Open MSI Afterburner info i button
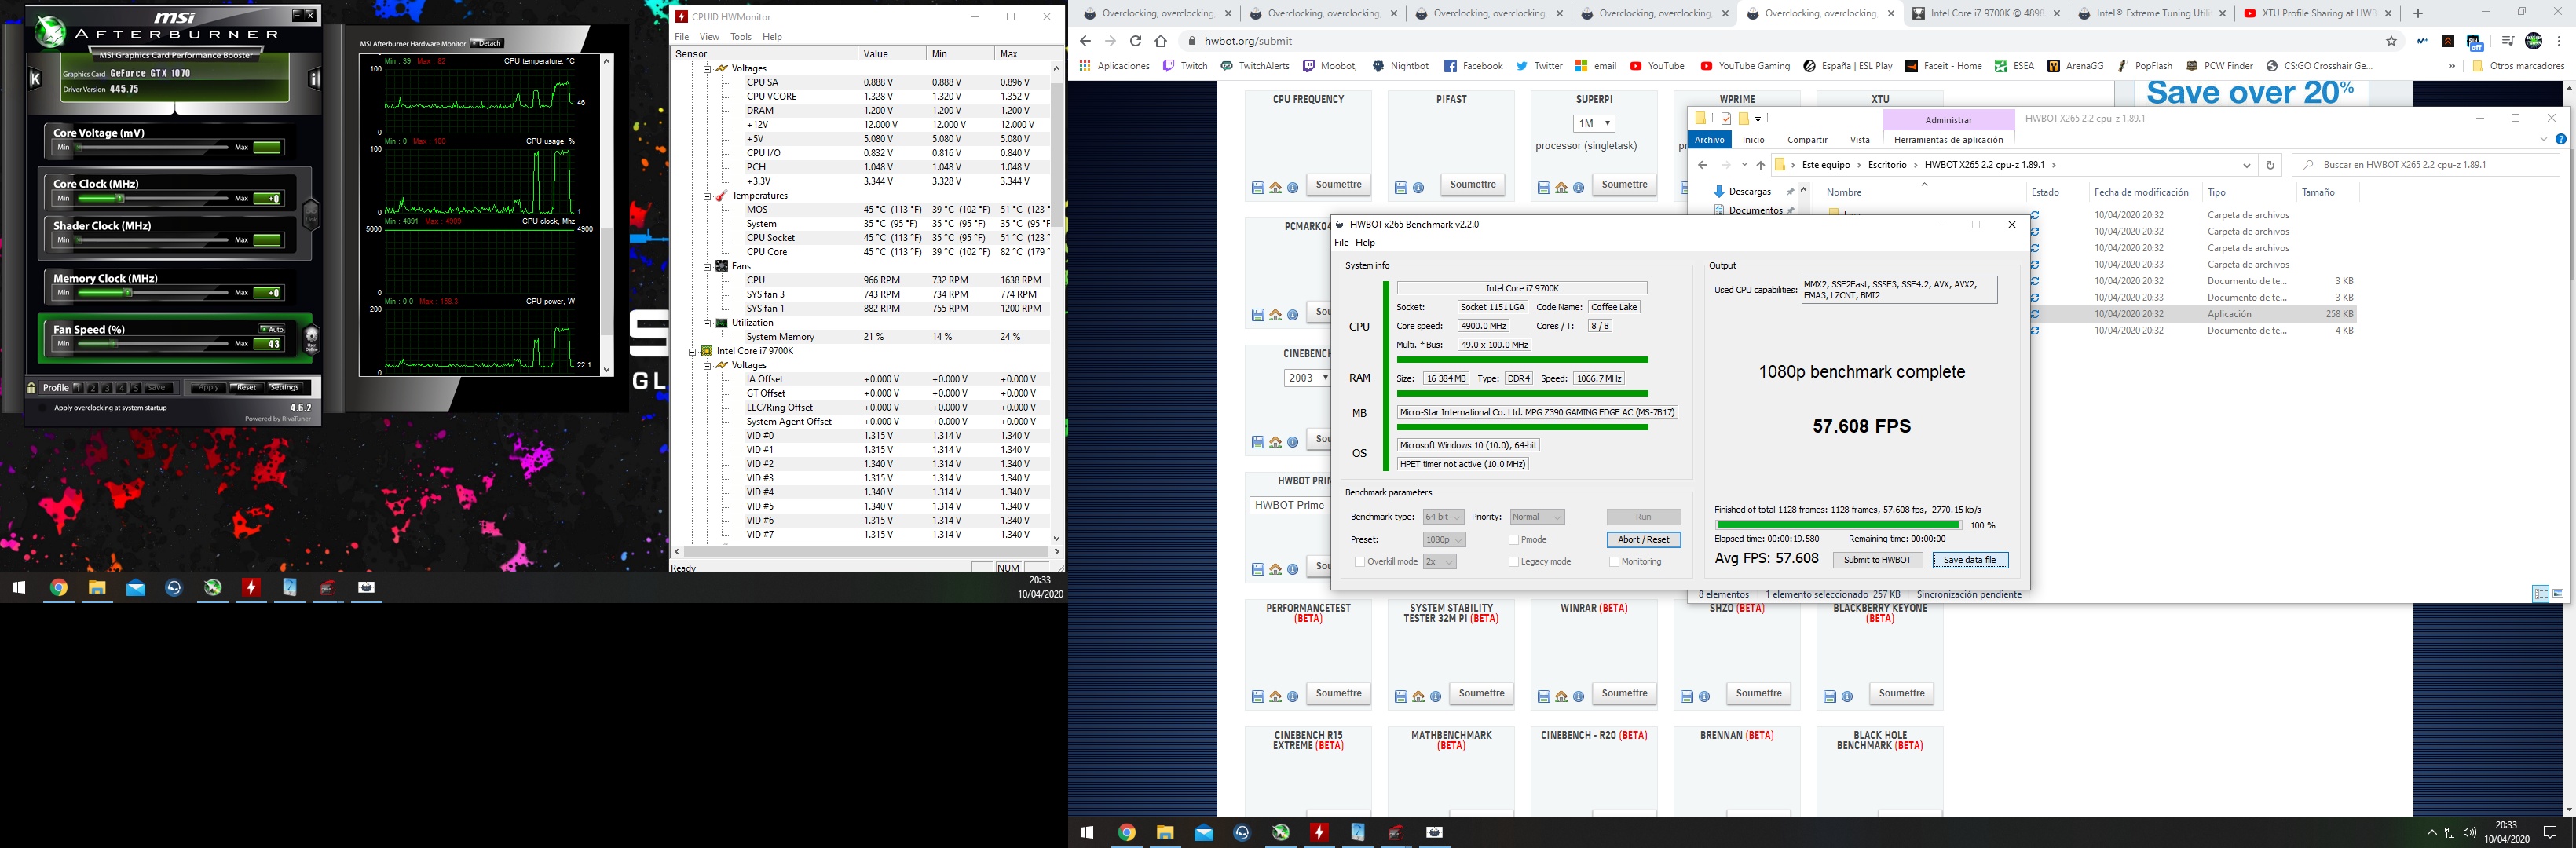 [314, 79]
